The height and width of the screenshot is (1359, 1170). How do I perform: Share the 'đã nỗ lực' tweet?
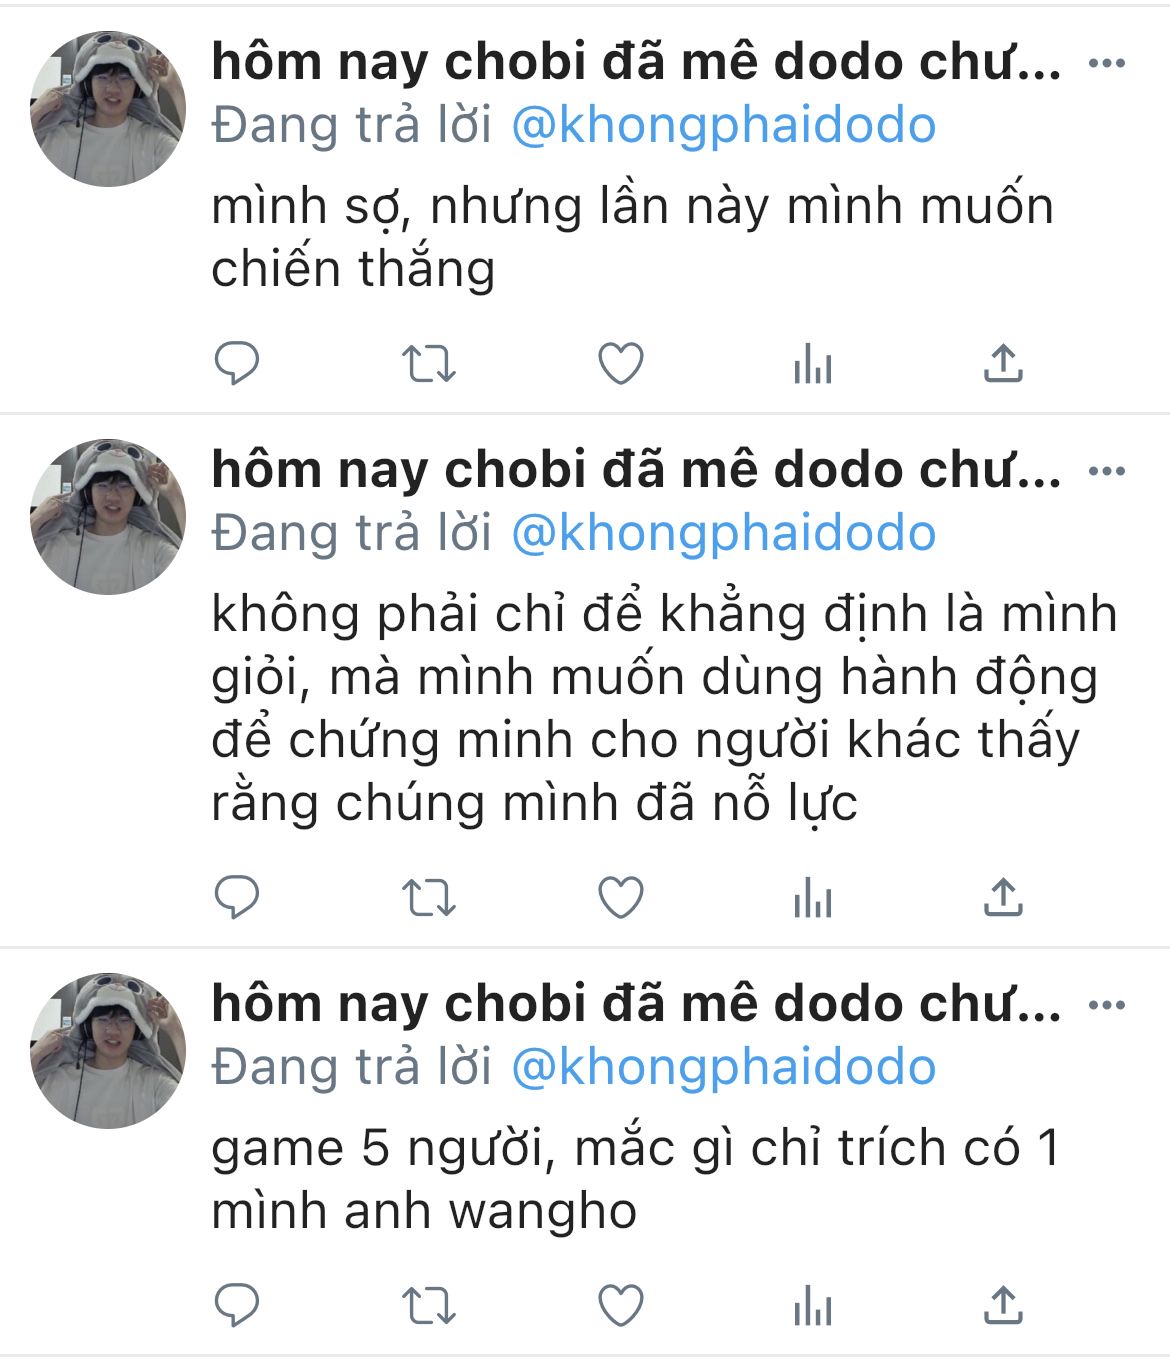point(1003,897)
